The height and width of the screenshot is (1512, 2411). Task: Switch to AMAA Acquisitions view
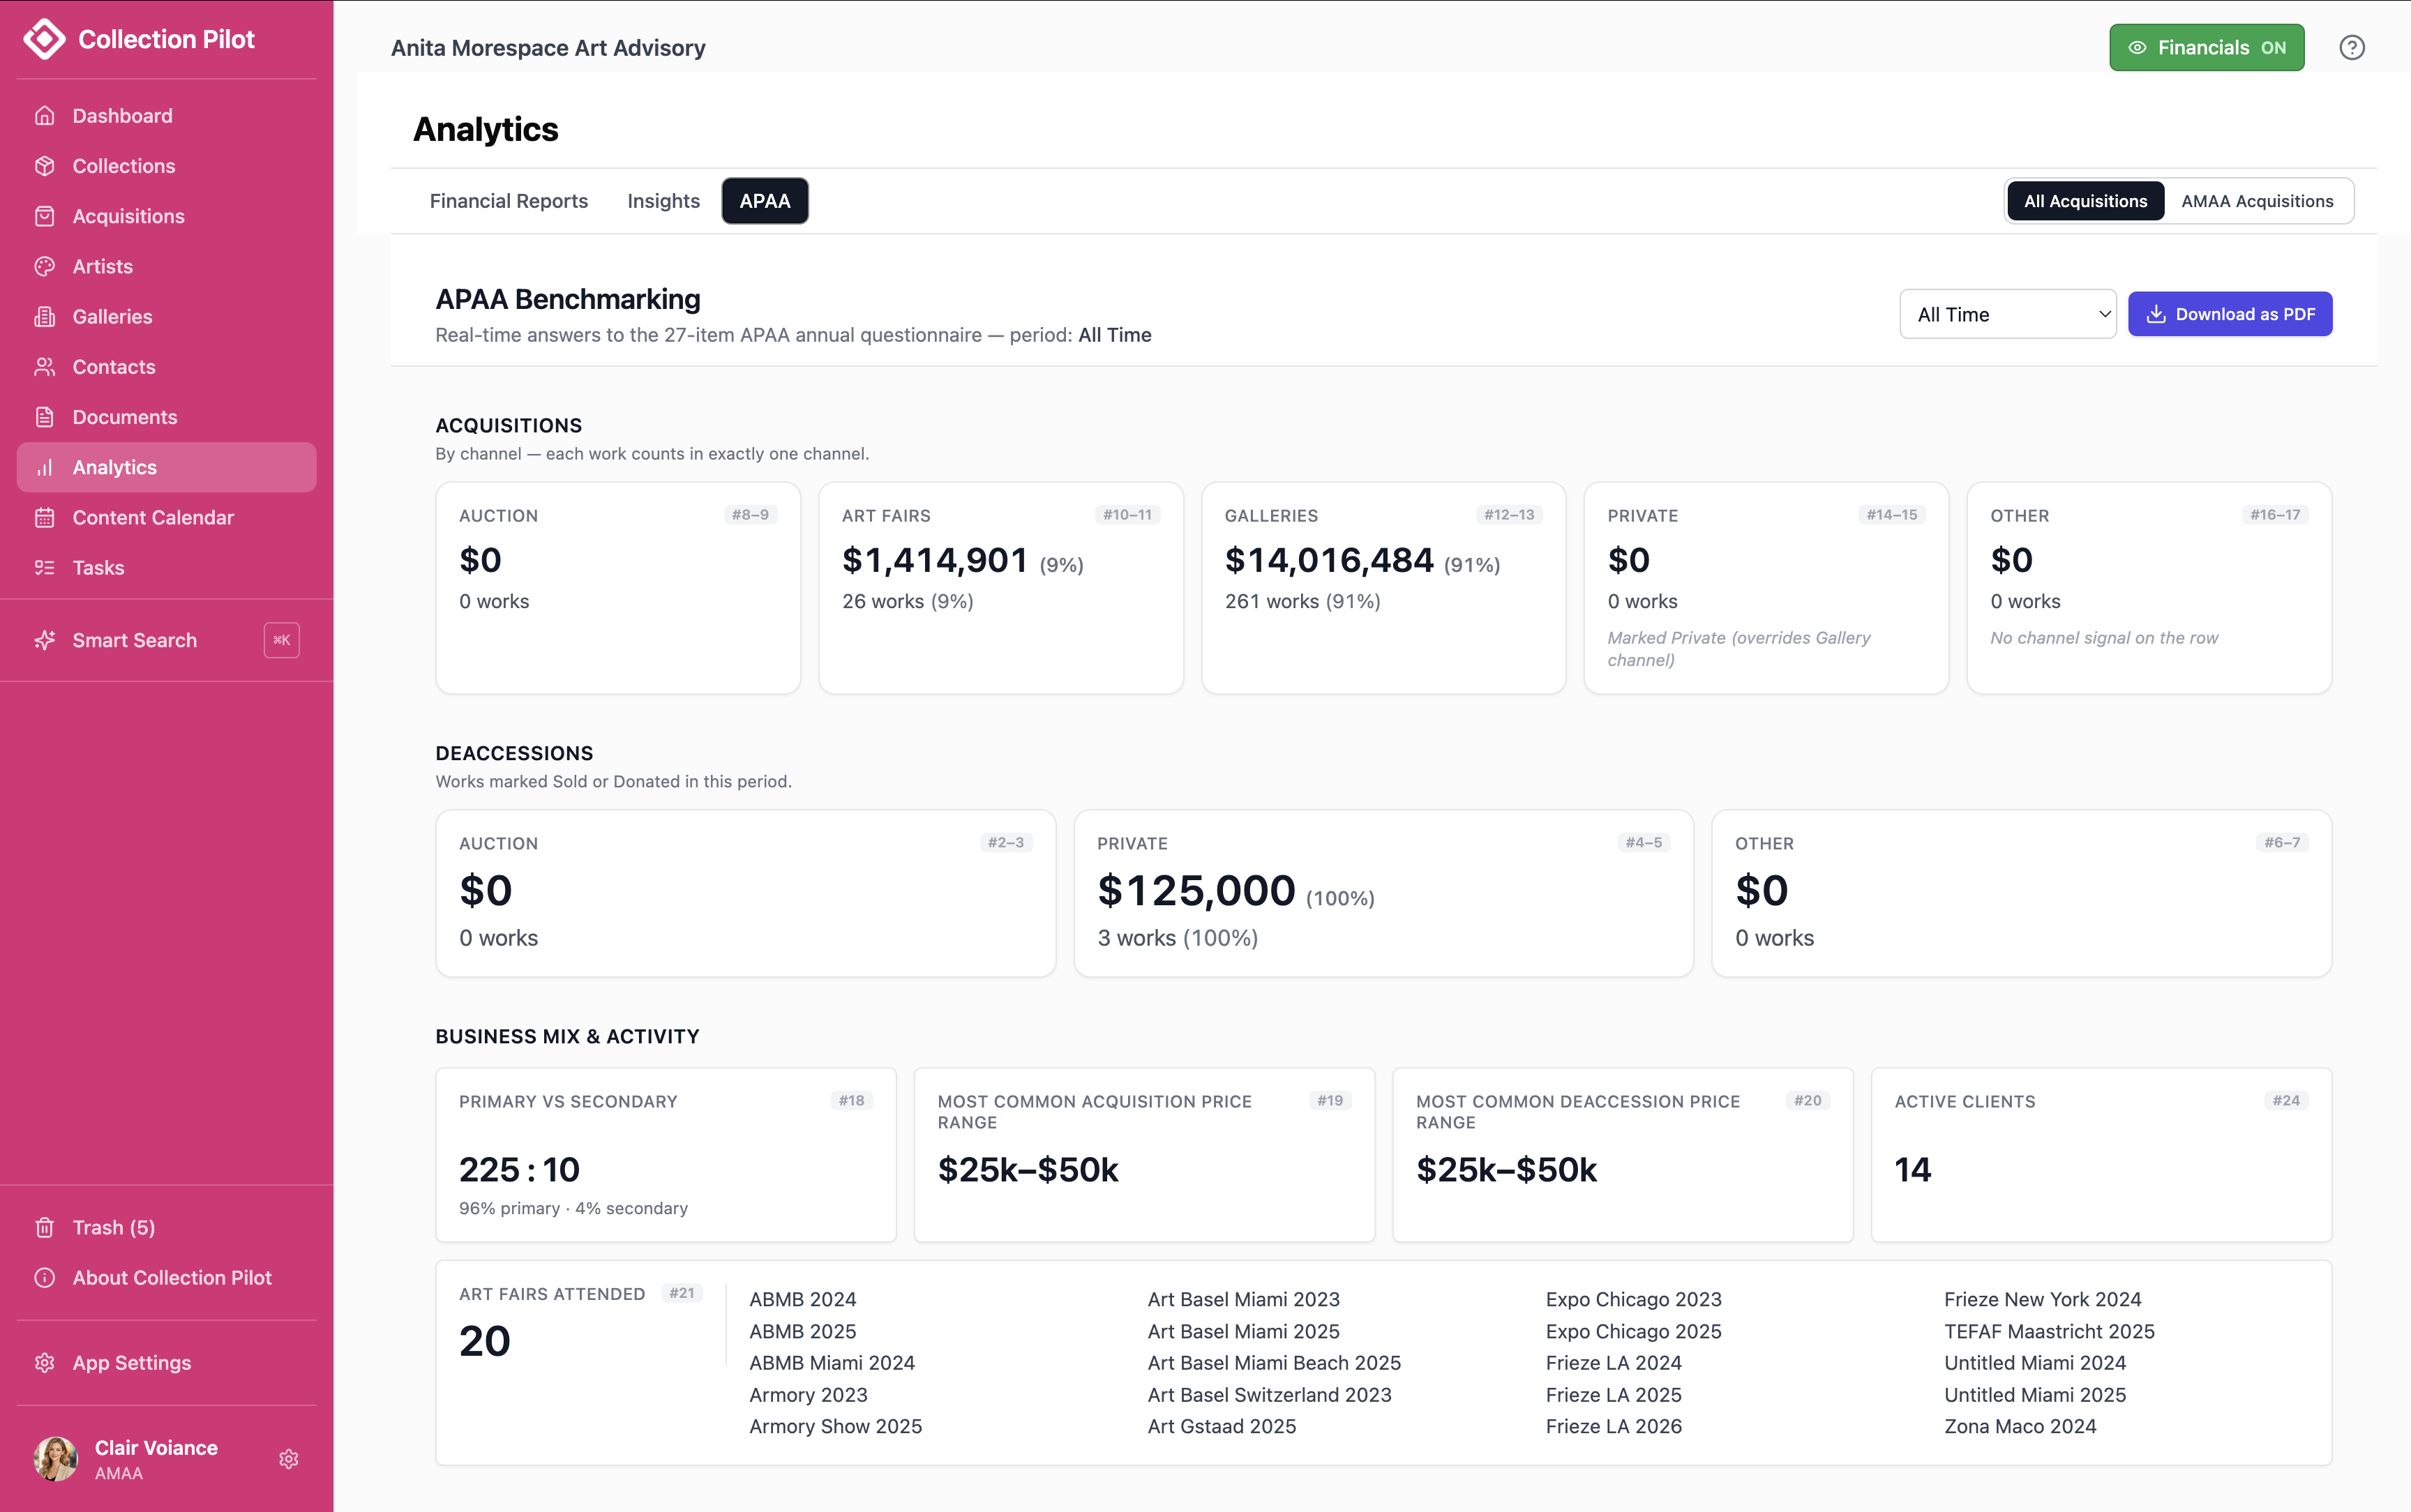click(x=2256, y=201)
